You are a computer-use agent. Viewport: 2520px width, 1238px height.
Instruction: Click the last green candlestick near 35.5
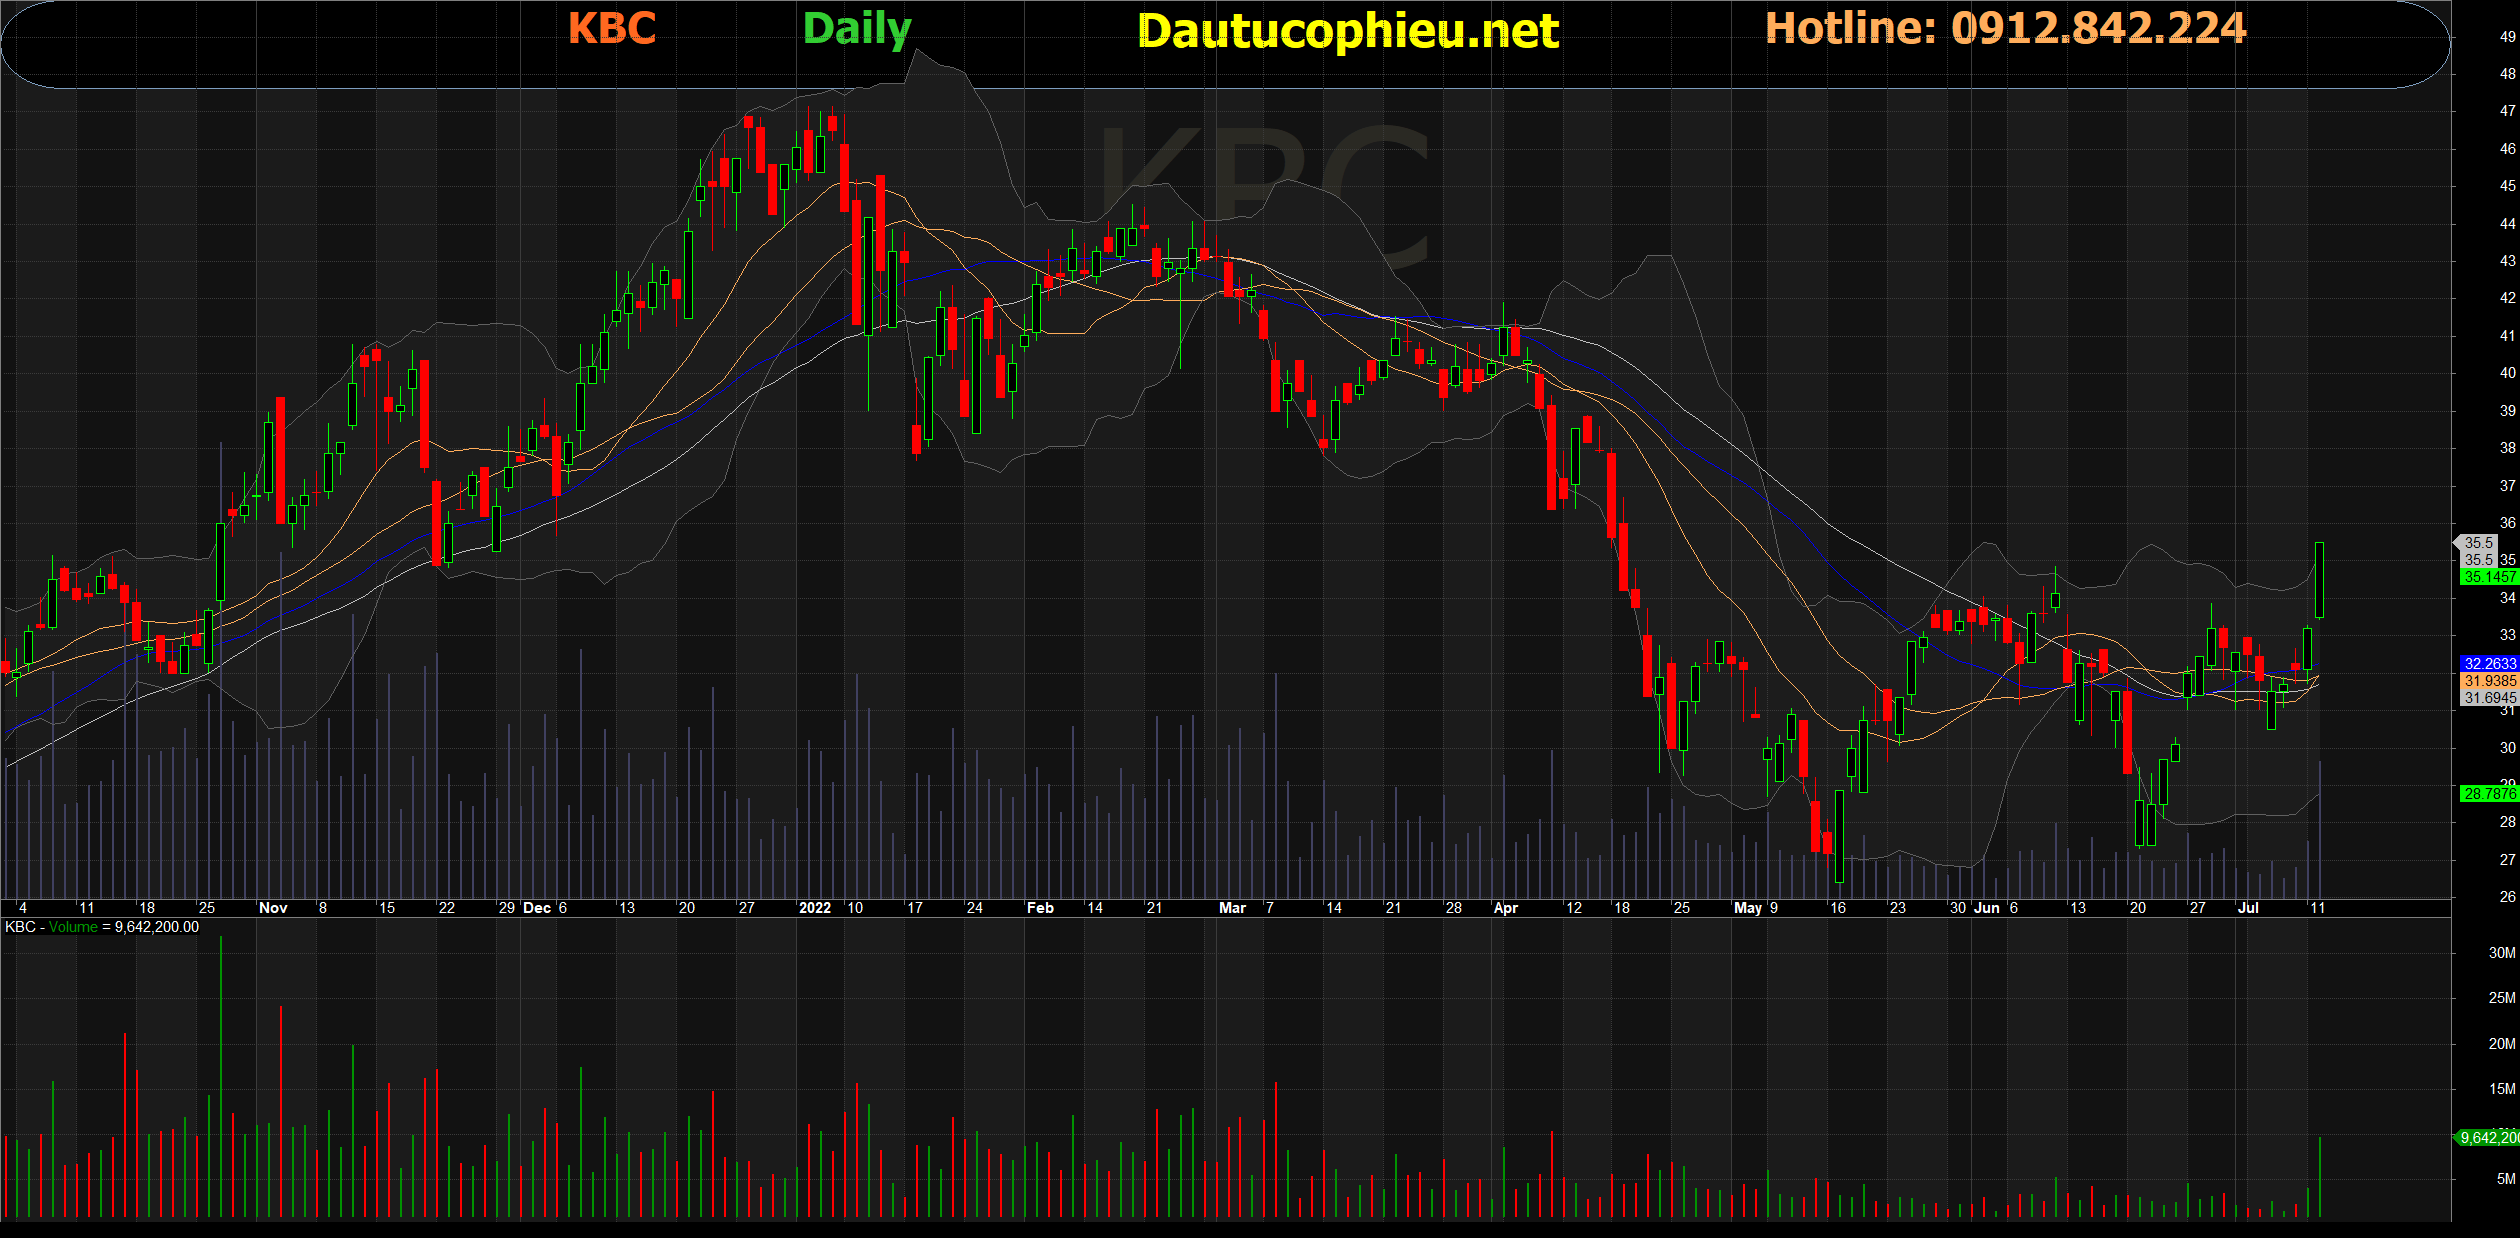[x=2319, y=580]
